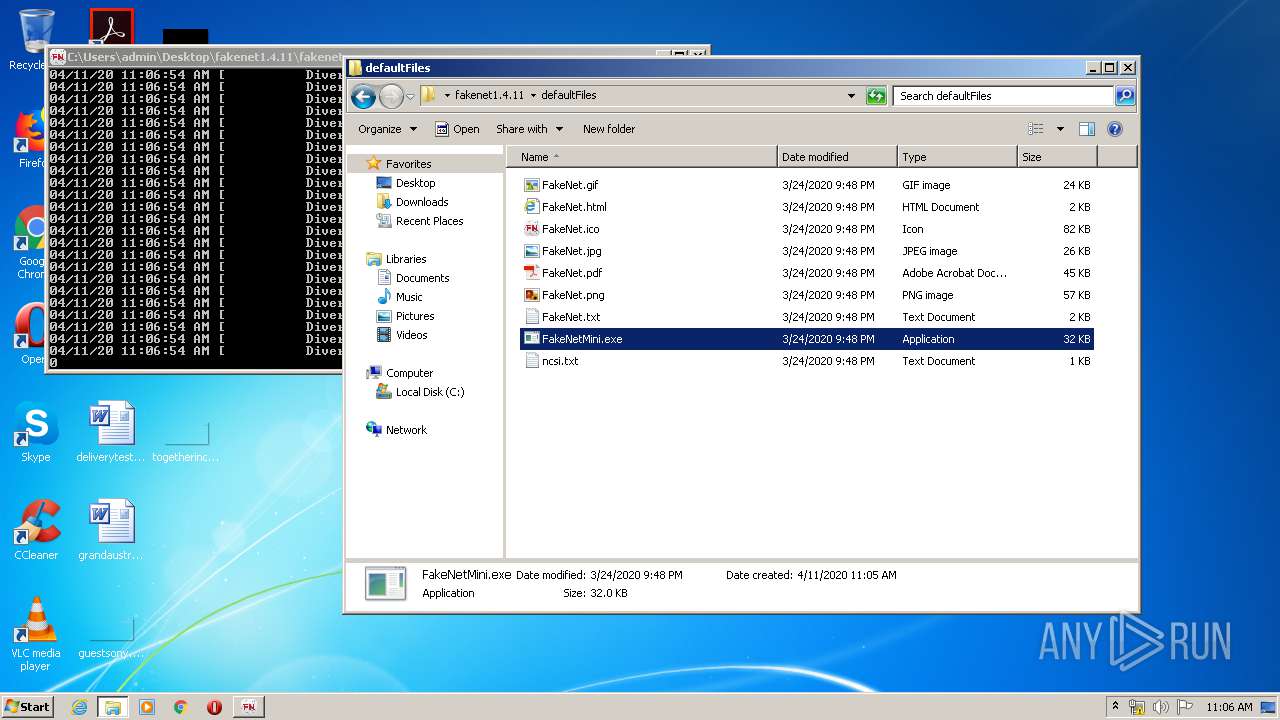This screenshot has width=1280, height=720.
Task: Open the Skype desktop shortcut
Action: click(35, 434)
